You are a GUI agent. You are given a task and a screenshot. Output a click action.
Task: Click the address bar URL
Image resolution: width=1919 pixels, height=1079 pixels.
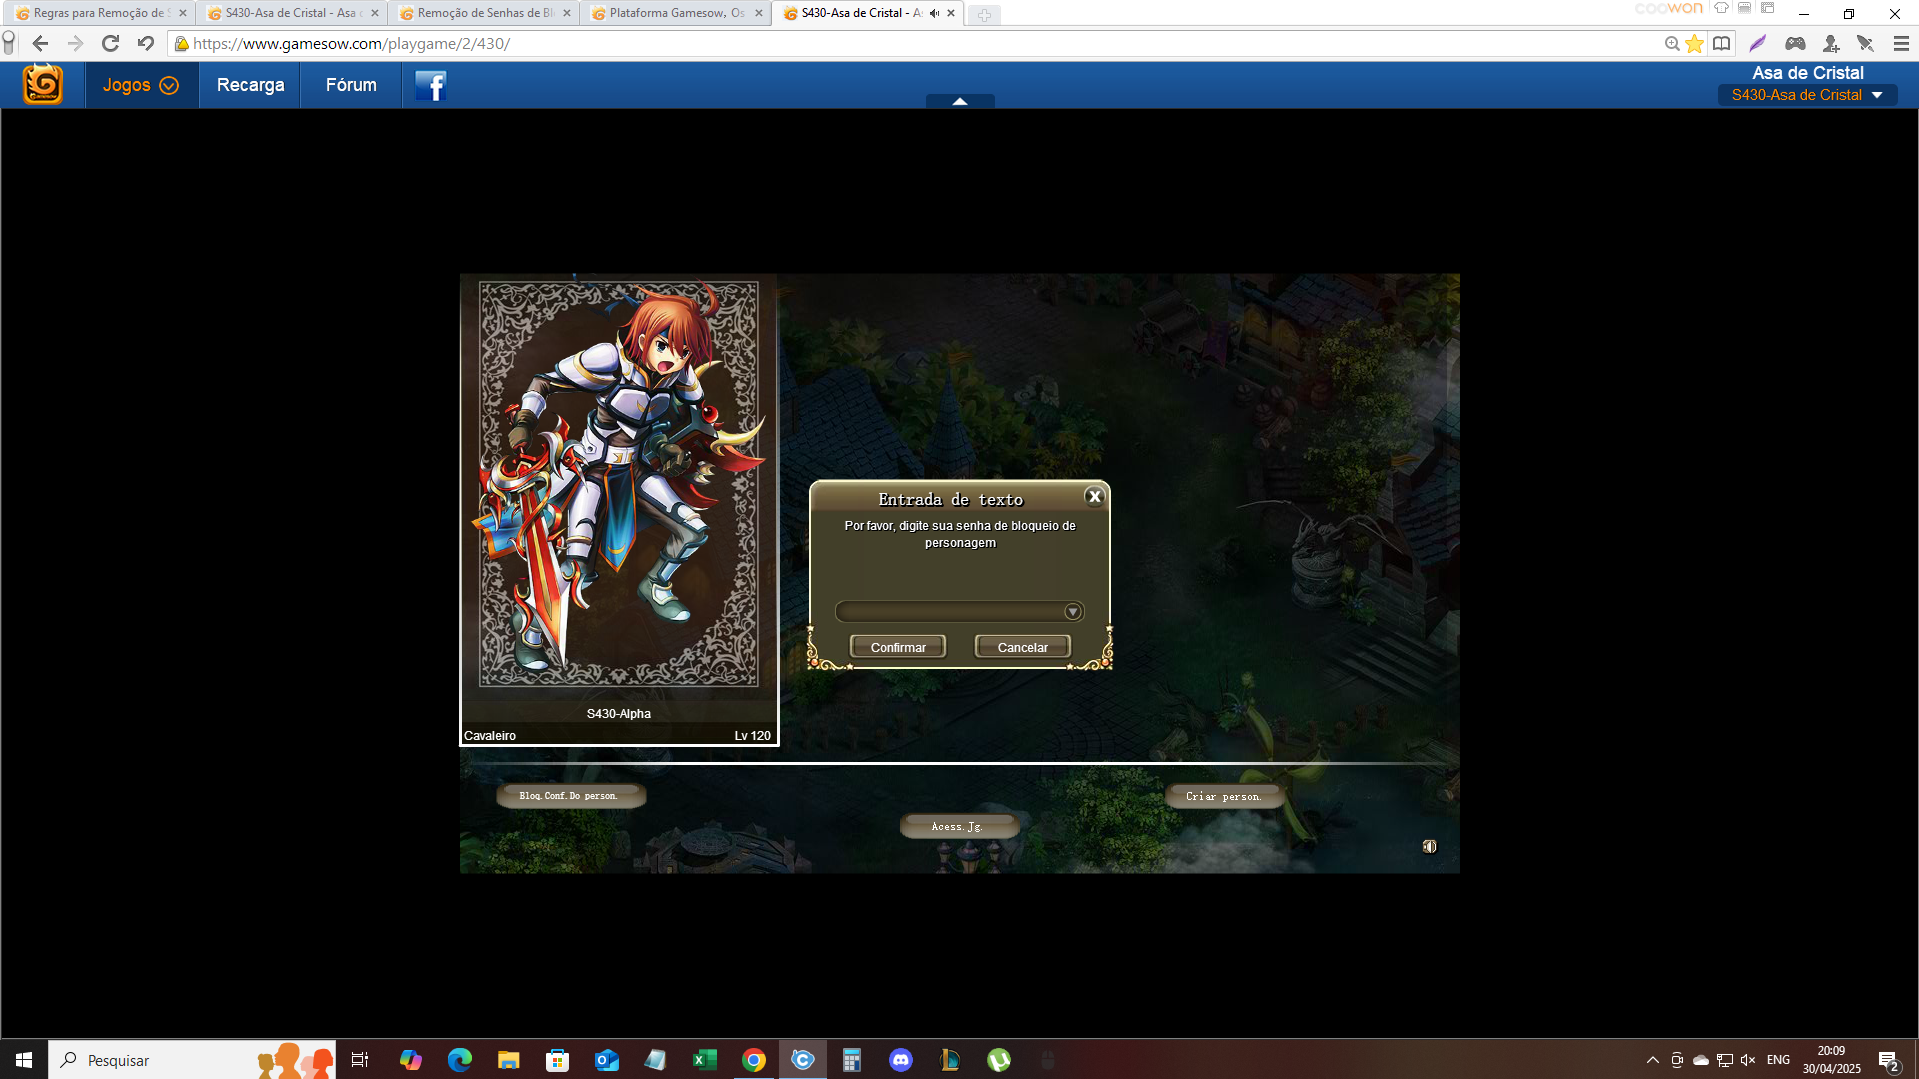[x=351, y=44]
